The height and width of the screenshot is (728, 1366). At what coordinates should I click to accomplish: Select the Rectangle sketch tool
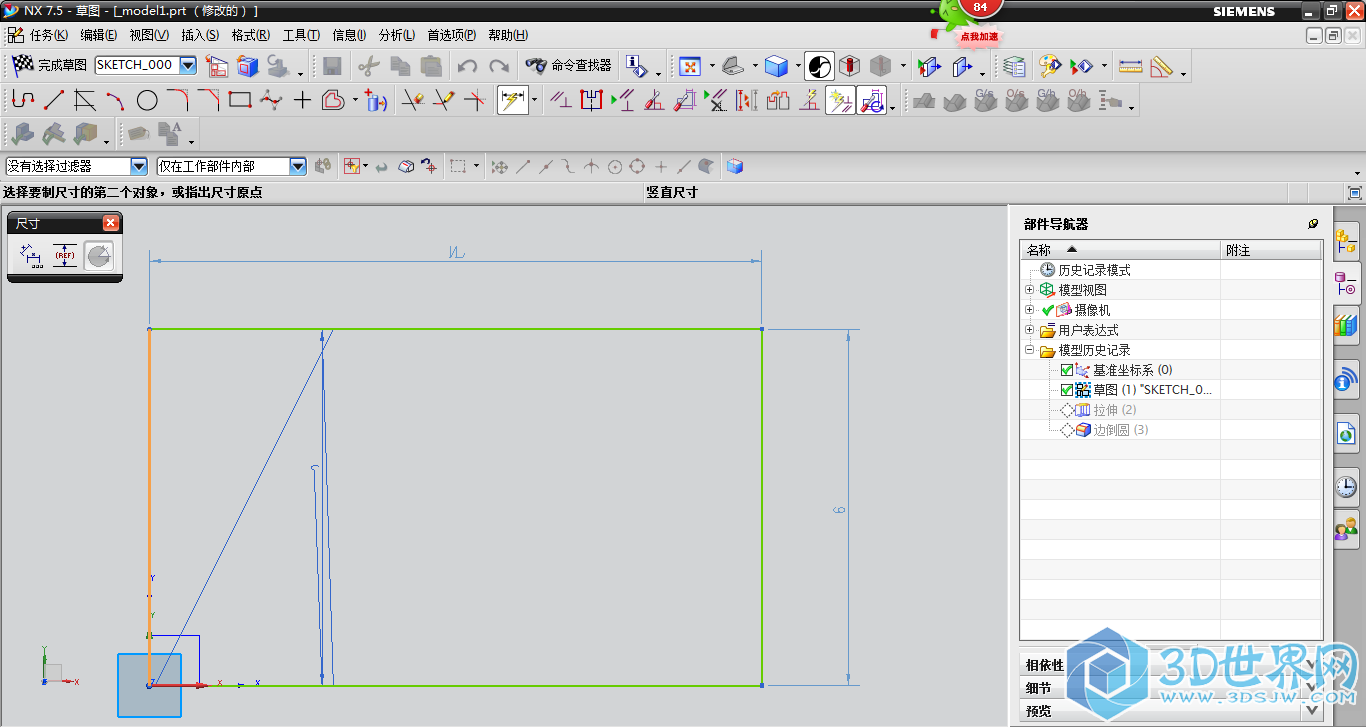click(240, 100)
